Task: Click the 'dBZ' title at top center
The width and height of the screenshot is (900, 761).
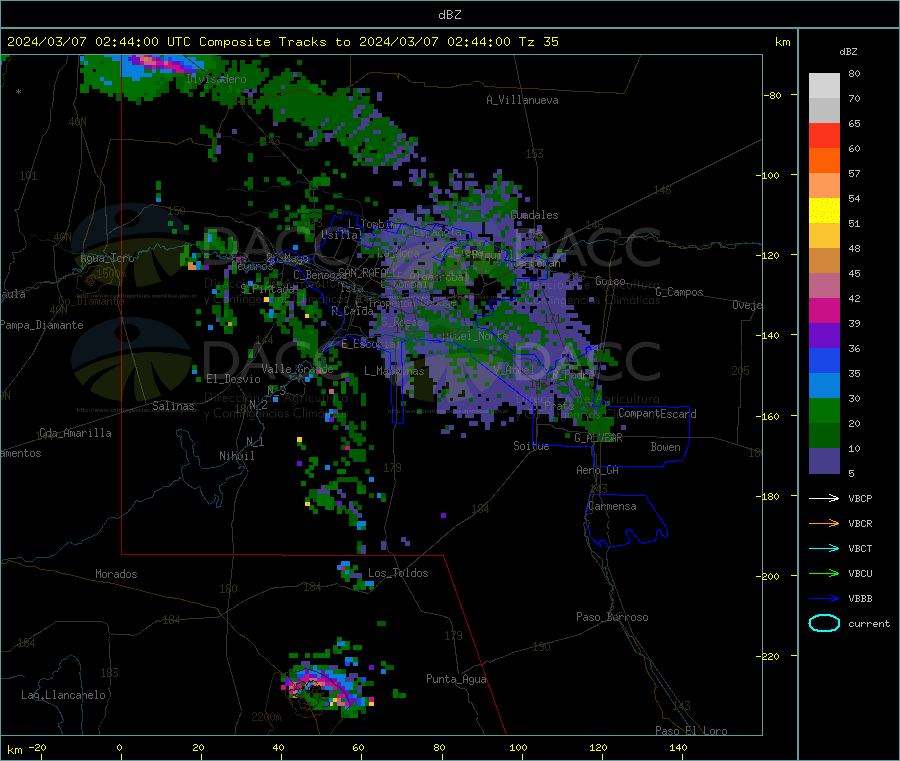Action: [x=449, y=15]
